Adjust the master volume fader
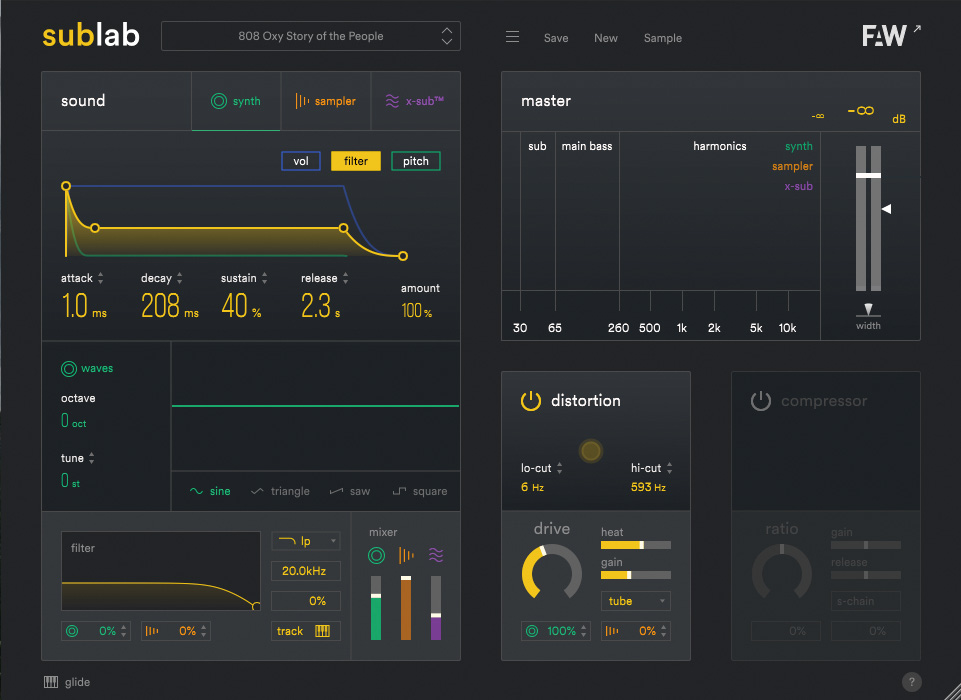Screen dimensions: 961x700 tap(868, 175)
